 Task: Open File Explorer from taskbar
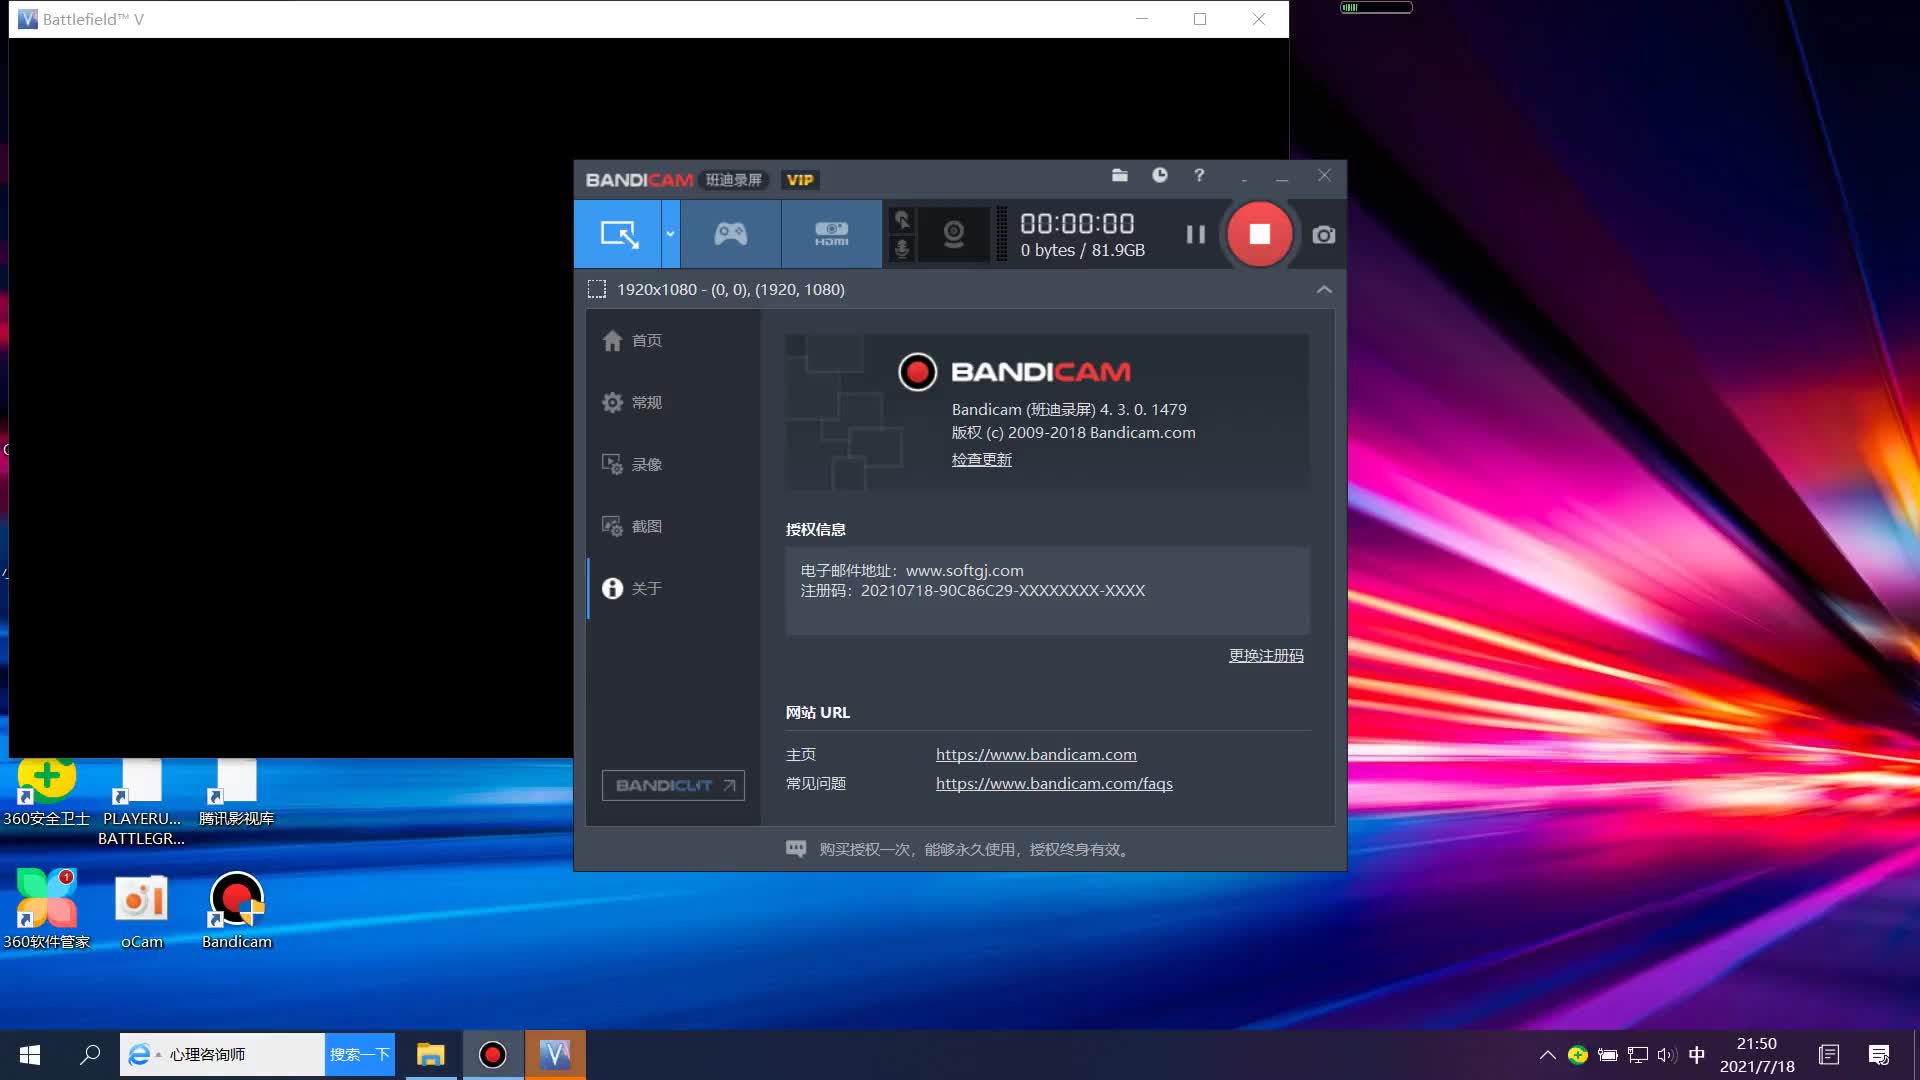tap(430, 1054)
